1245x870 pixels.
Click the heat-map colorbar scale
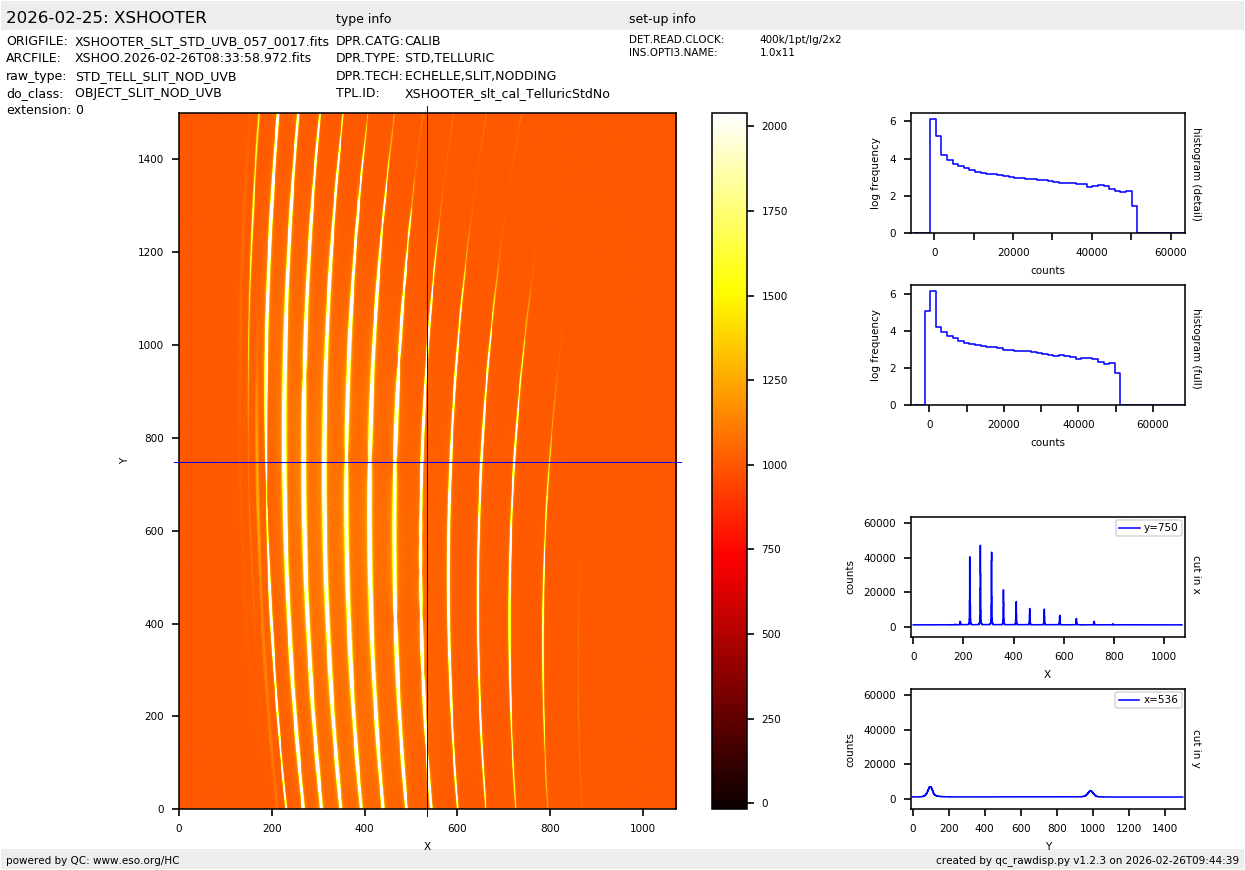(x=729, y=460)
